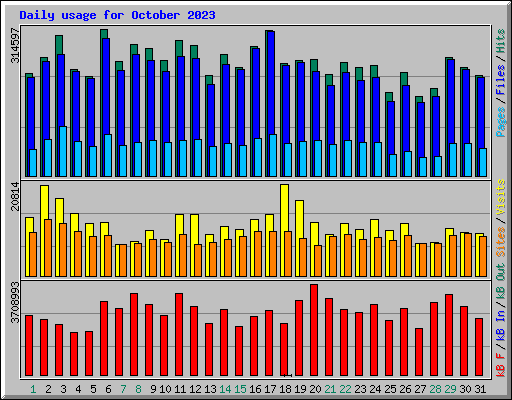Click the 'kB F' legend label
Screen dimensions: 512x400
[x=501, y=365]
